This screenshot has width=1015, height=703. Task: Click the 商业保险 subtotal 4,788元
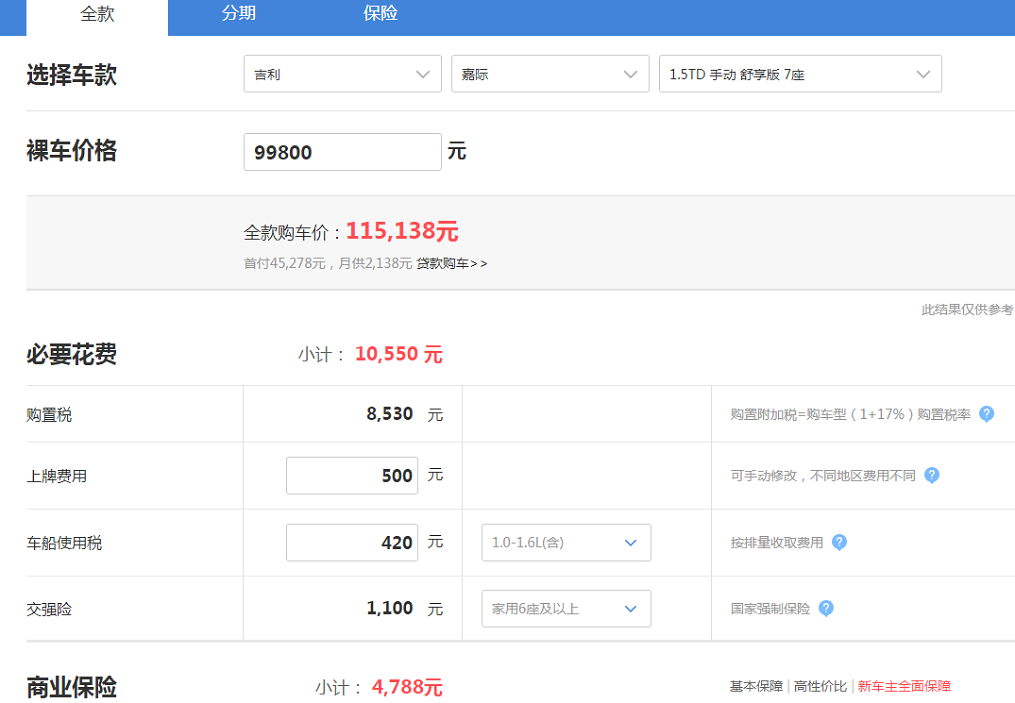(x=407, y=687)
